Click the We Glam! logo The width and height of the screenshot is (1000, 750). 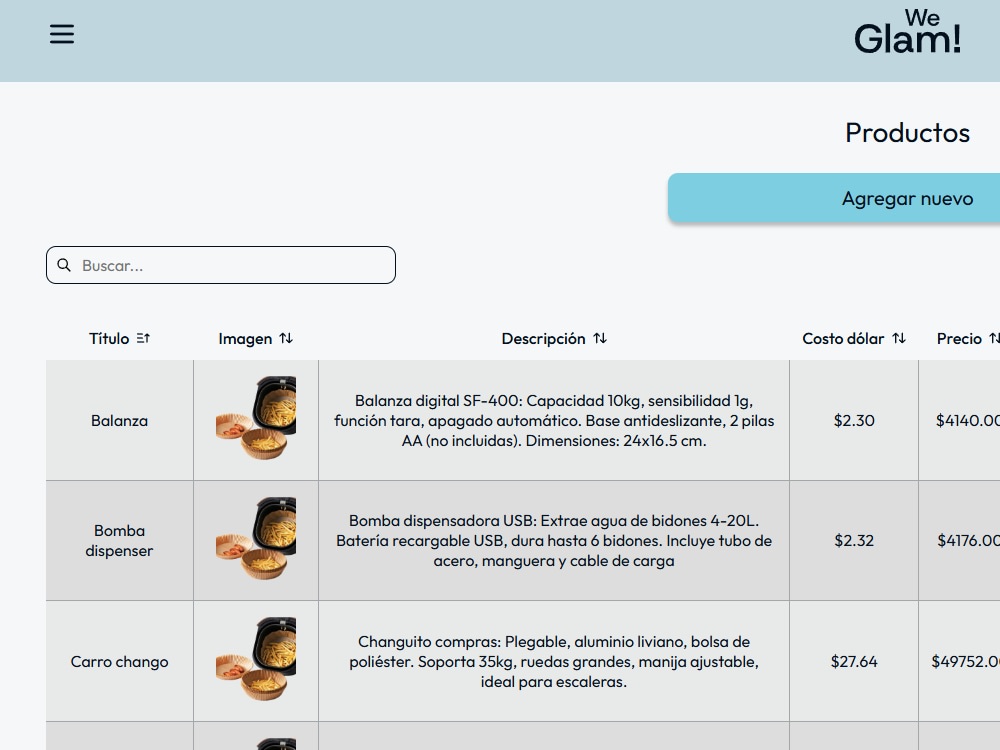(x=908, y=32)
